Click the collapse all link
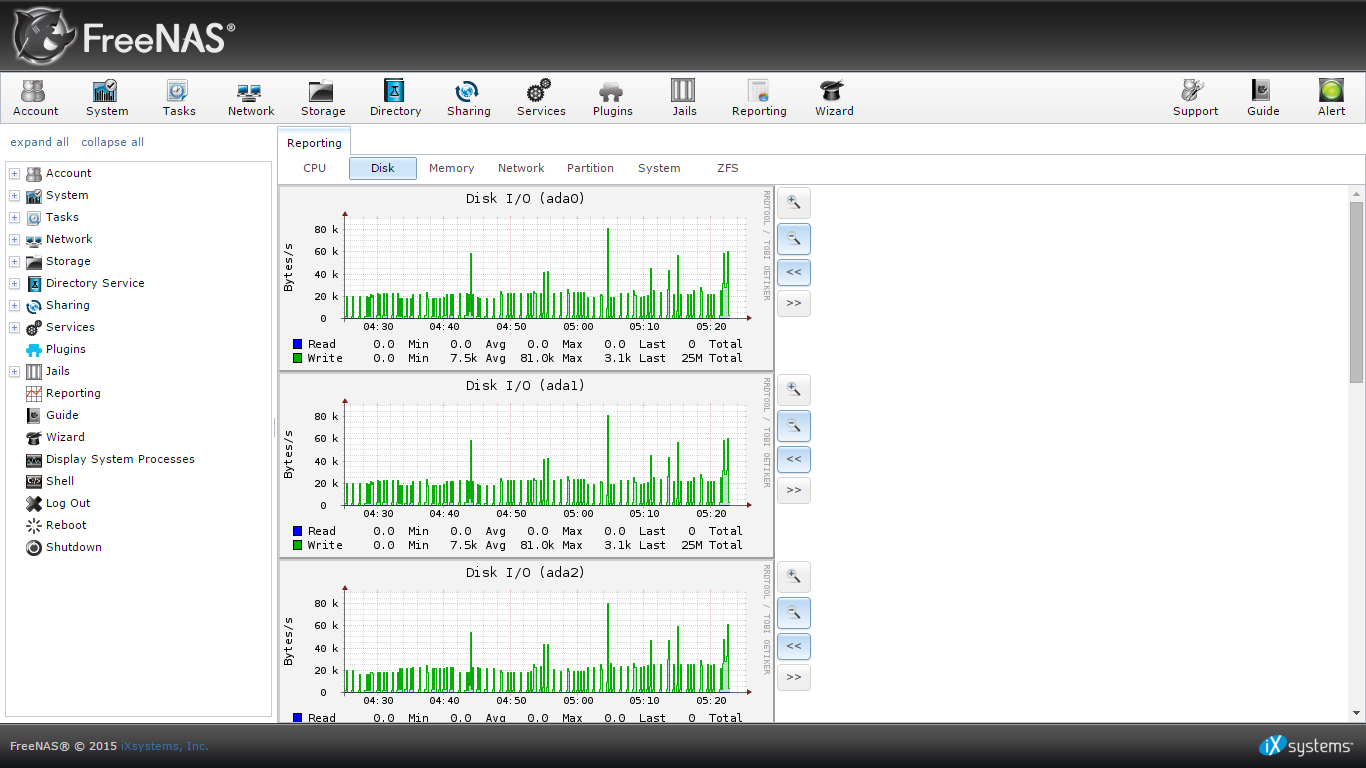Viewport: 1366px width, 768px height. click(112, 142)
